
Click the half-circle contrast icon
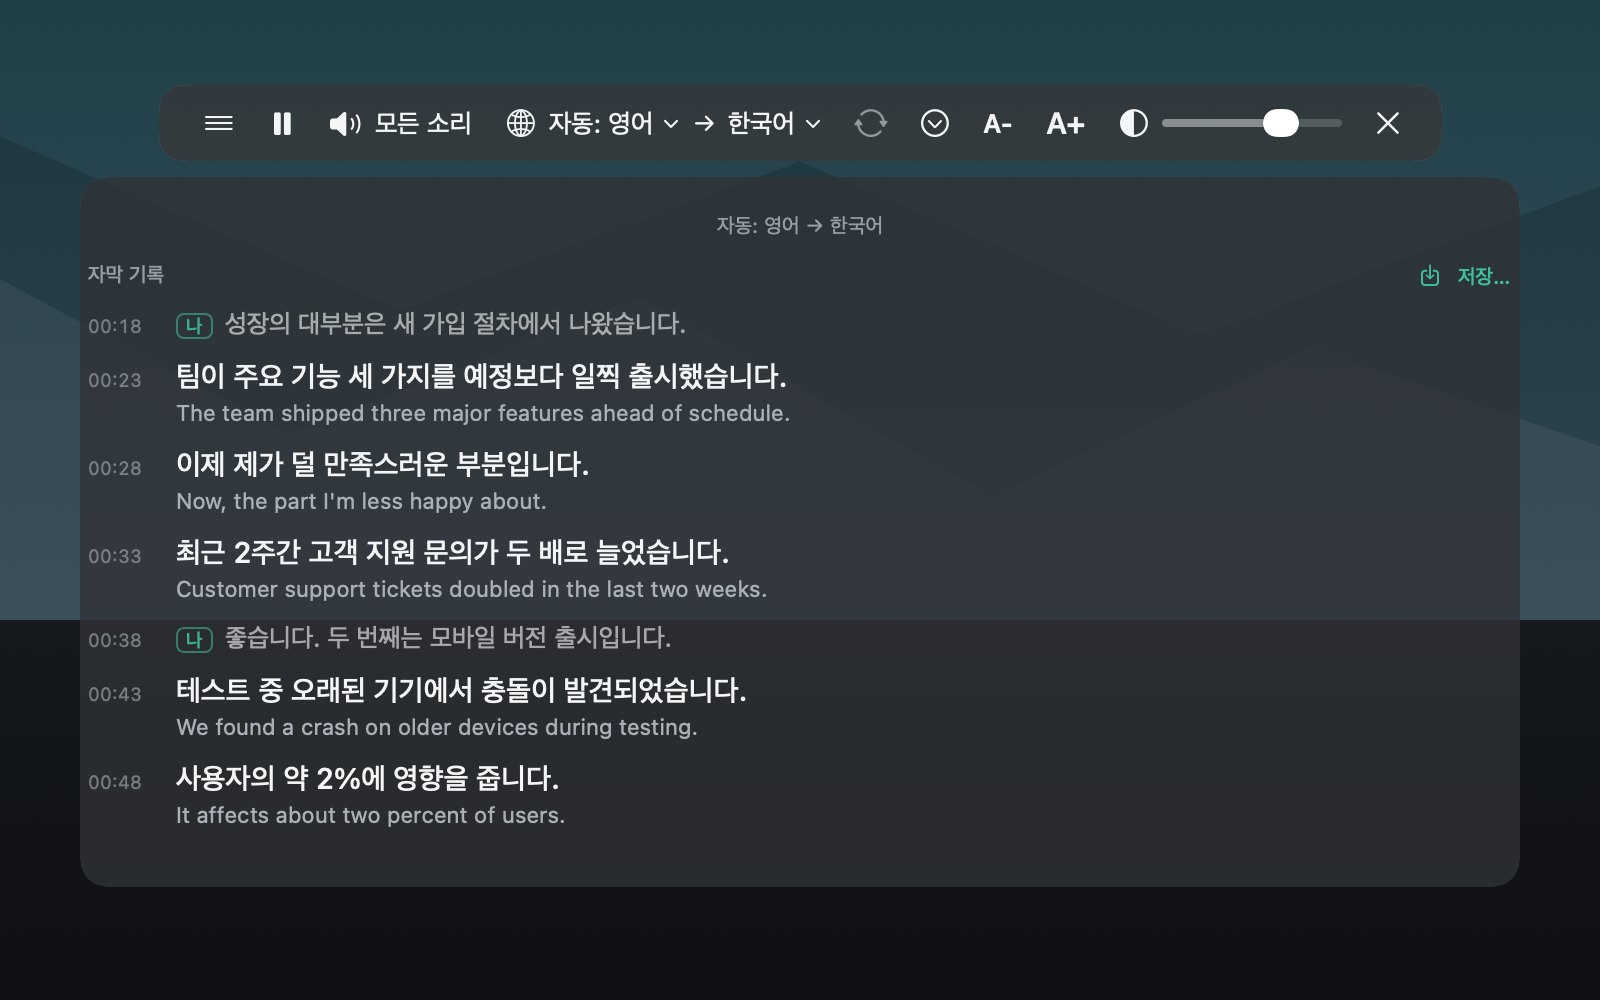(x=1134, y=123)
